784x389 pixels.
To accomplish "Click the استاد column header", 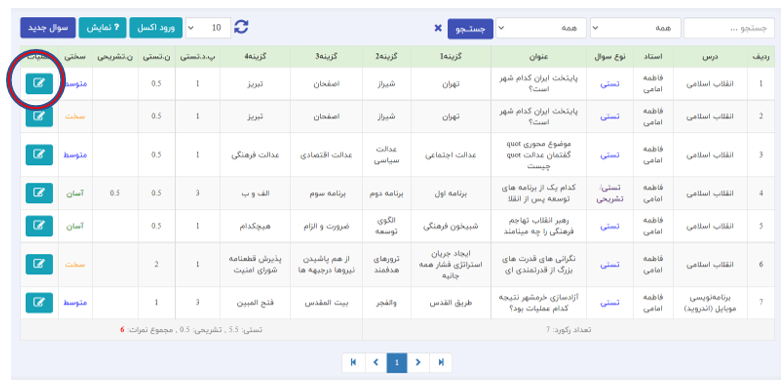I will [653, 56].
